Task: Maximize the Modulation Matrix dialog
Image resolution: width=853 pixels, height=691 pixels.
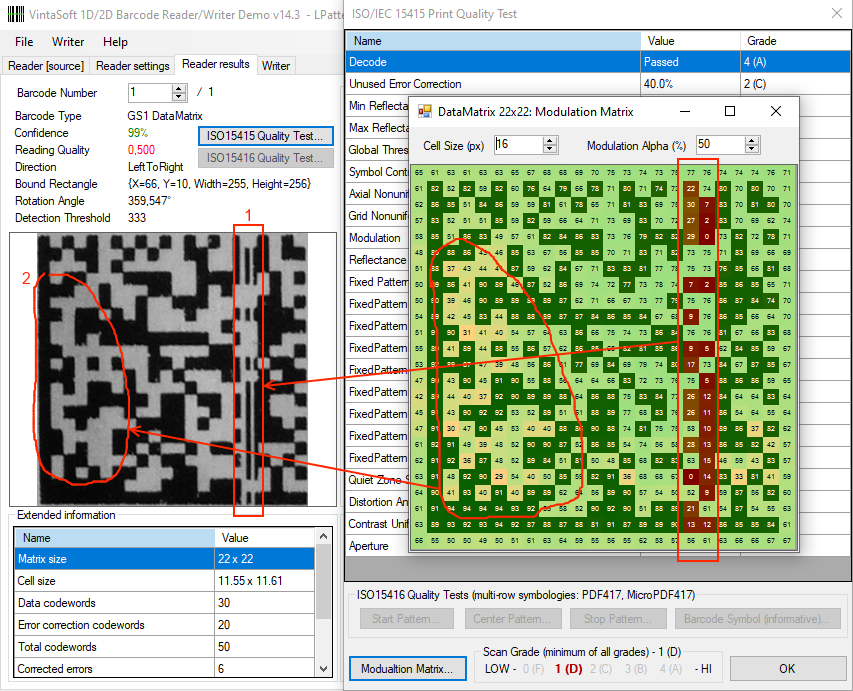Action: (x=729, y=112)
